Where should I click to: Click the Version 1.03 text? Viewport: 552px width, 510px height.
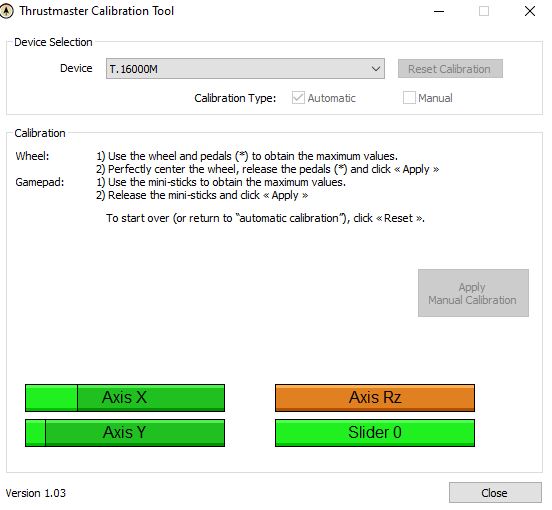pyautogui.click(x=36, y=493)
